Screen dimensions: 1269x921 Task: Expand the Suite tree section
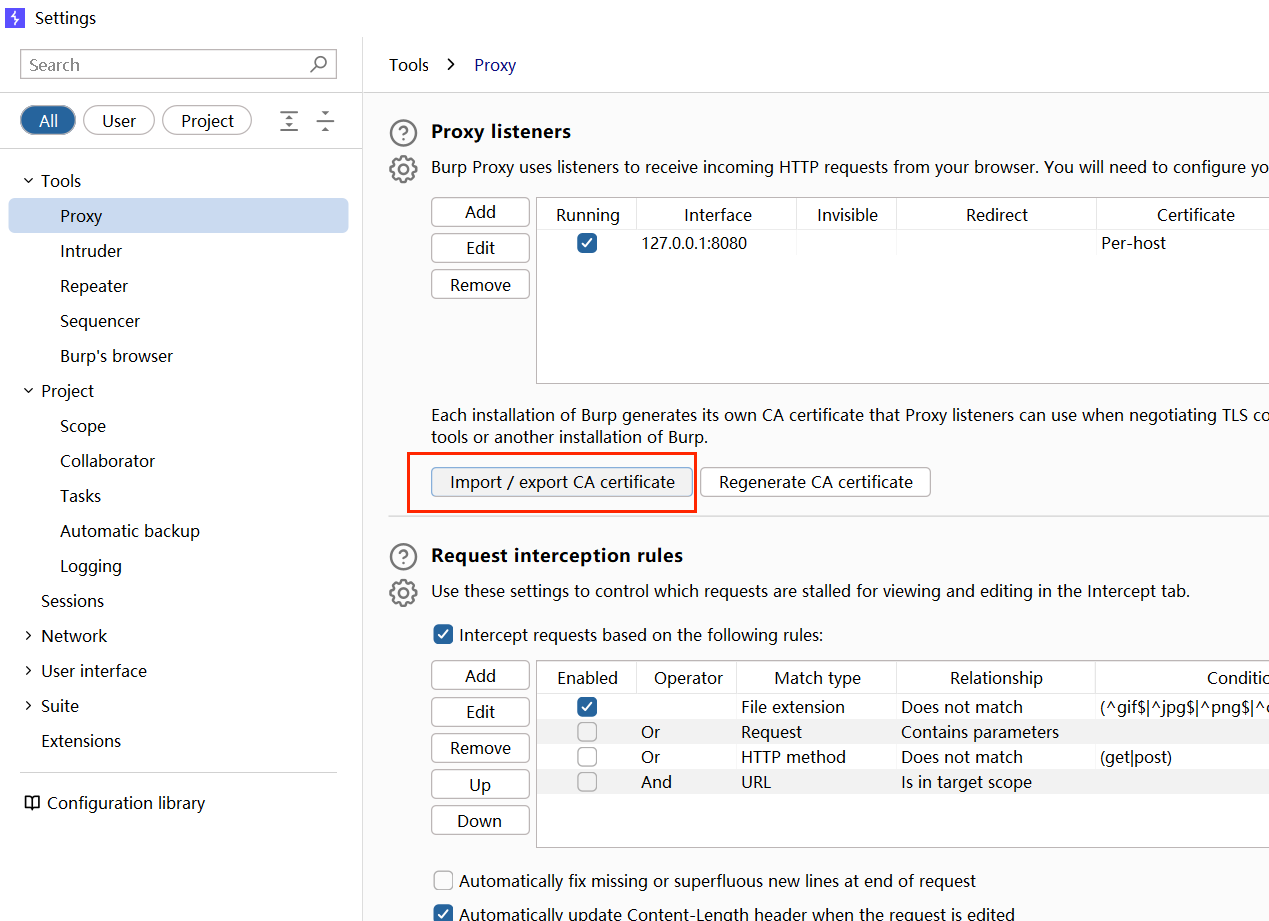tap(28, 706)
